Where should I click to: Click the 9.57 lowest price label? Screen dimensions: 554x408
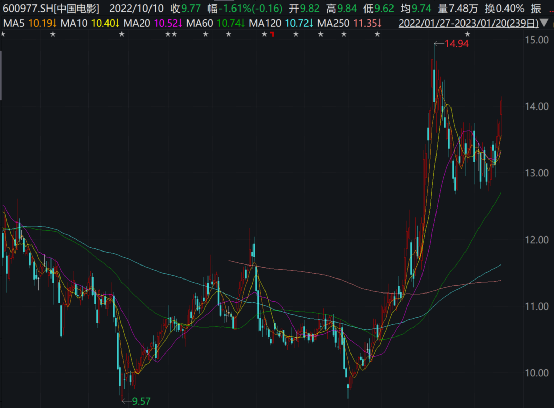point(141,401)
